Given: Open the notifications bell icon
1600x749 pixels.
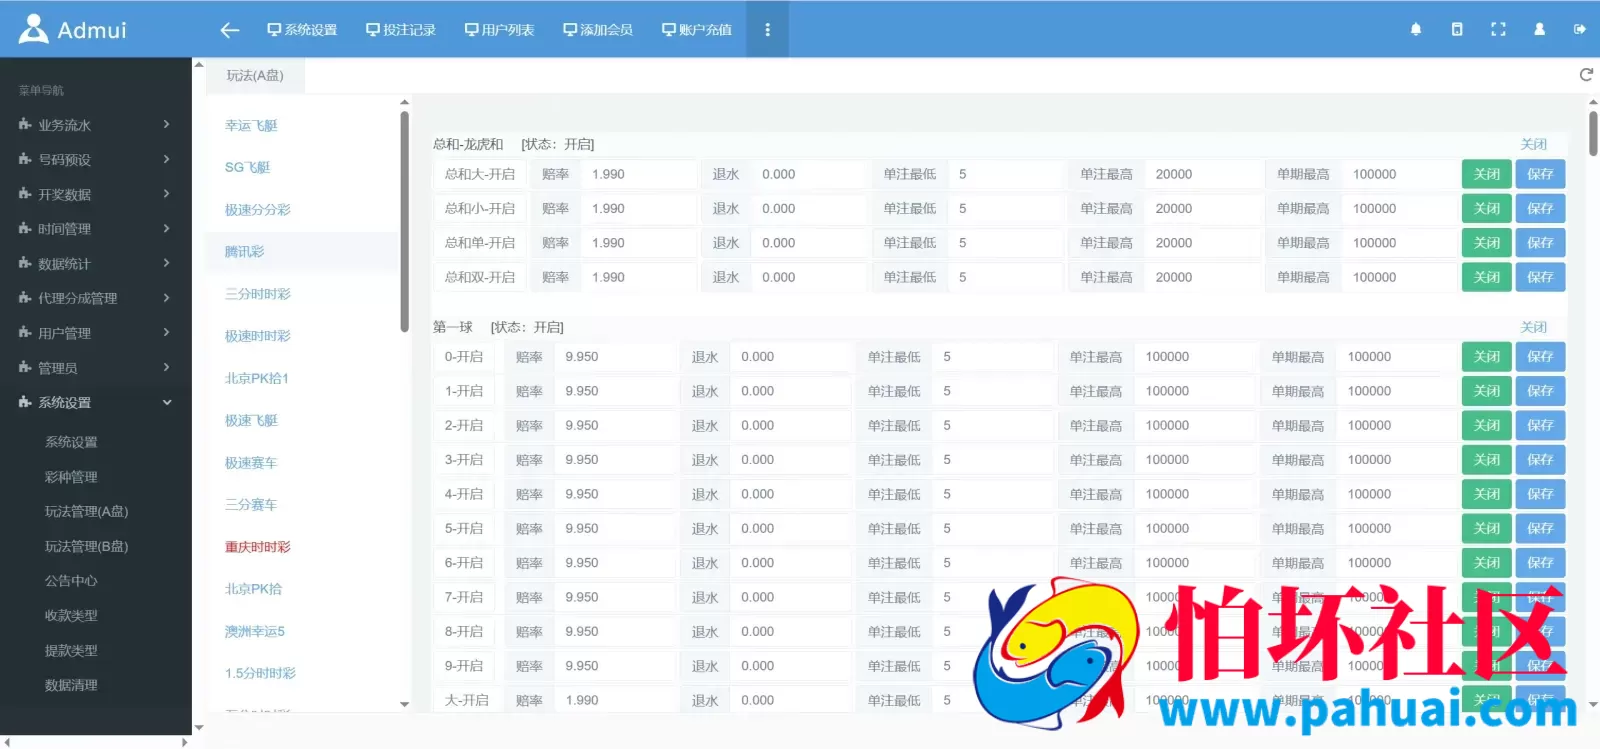Looking at the screenshot, I should 1416,29.
